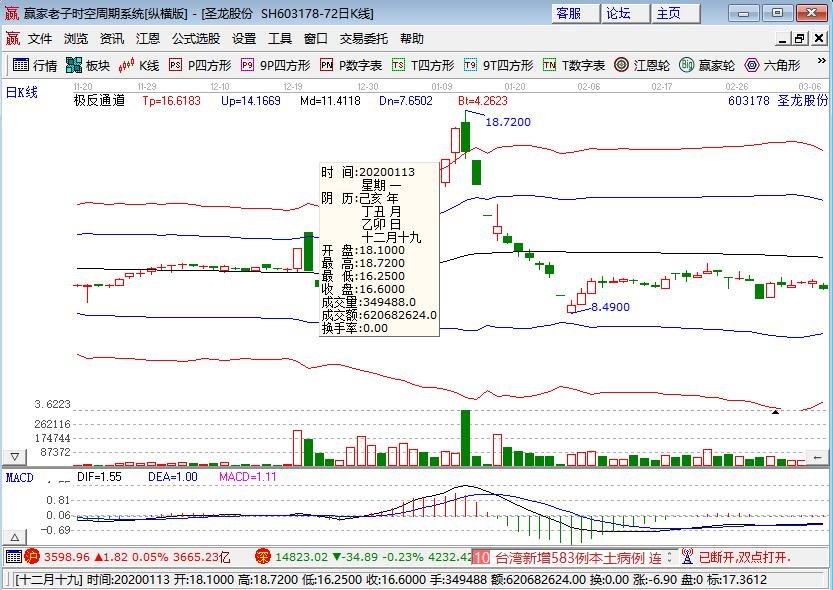Viewport: 833px width, 590px height.
Task: Open the 江恩轮 Gann wheel
Action: [x=642, y=65]
